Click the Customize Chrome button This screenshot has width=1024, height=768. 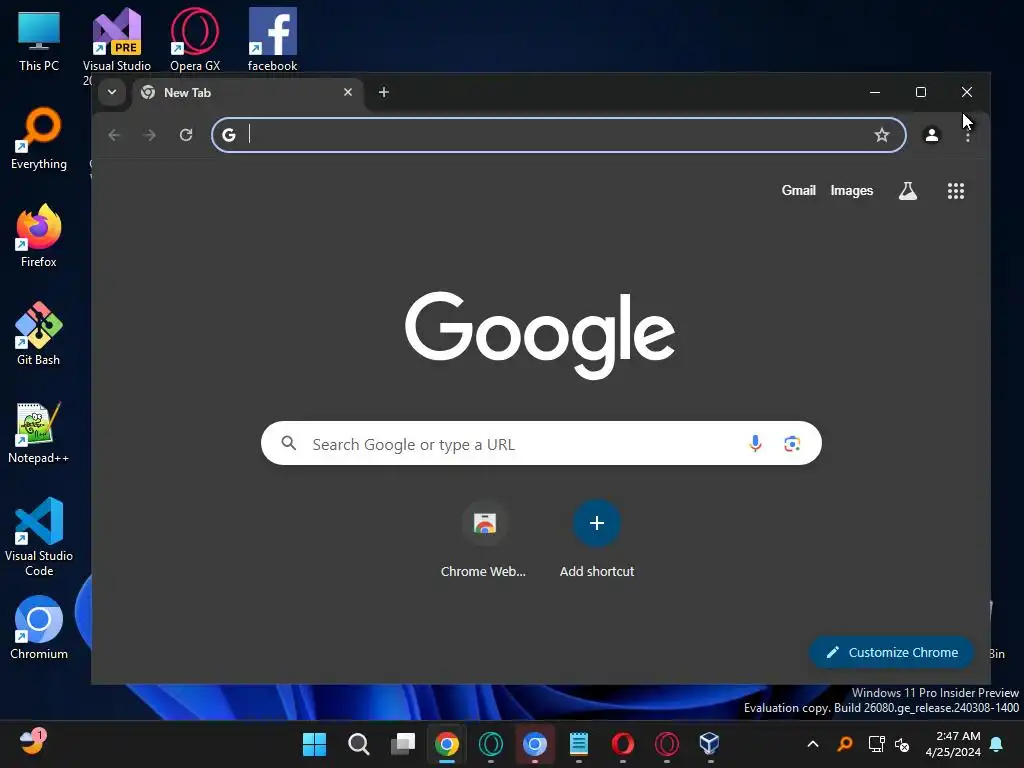892,652
